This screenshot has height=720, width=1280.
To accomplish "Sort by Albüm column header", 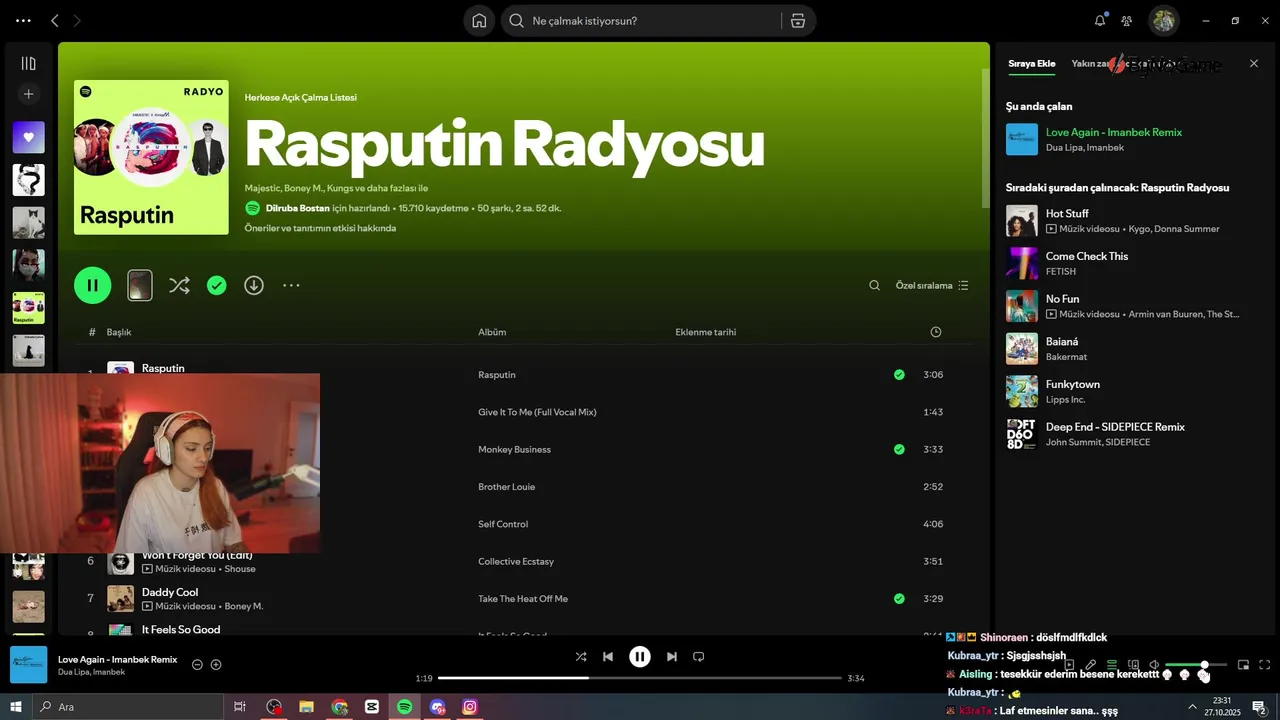I will [492, 332].
